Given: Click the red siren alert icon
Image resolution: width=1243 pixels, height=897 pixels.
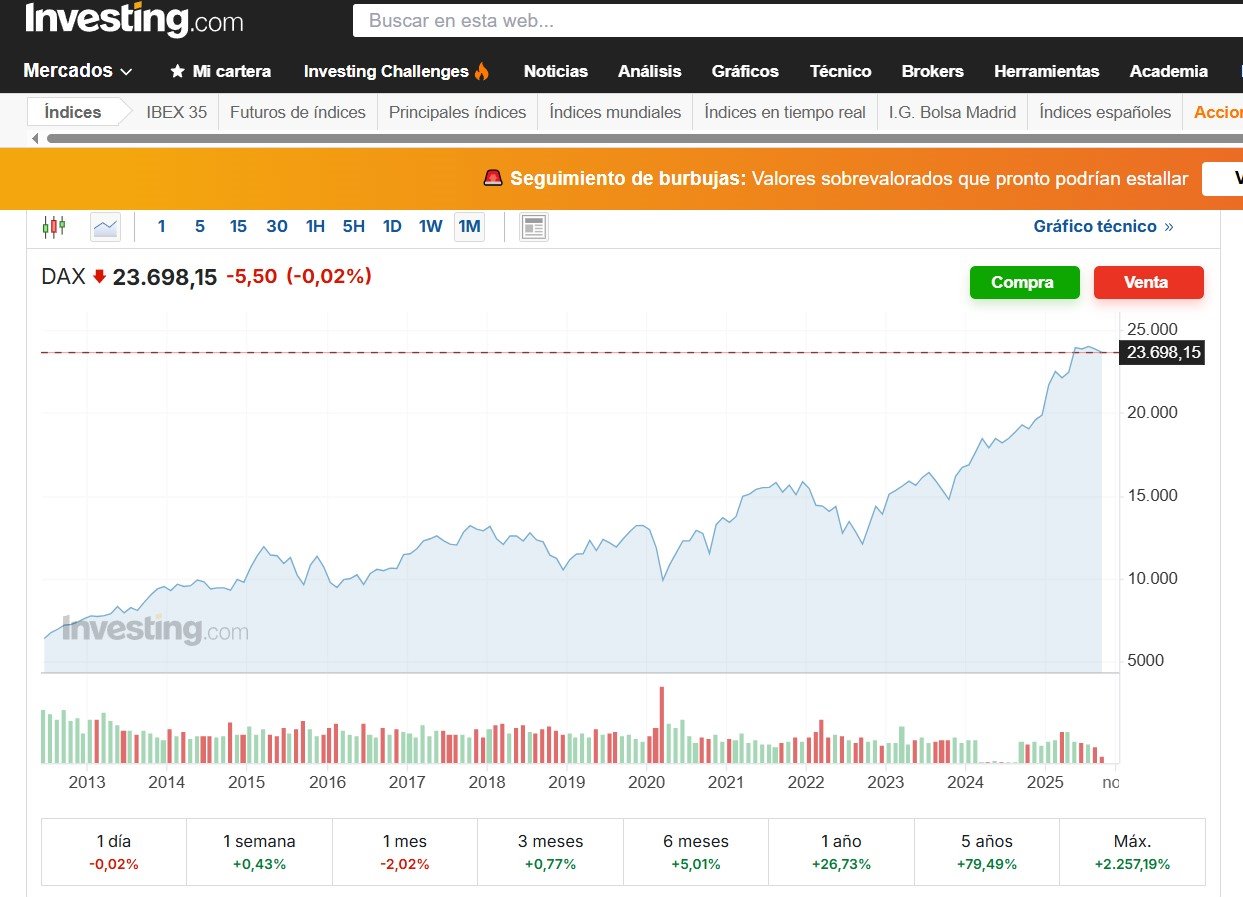Looking at the screenshot, I should click(493, 178).
